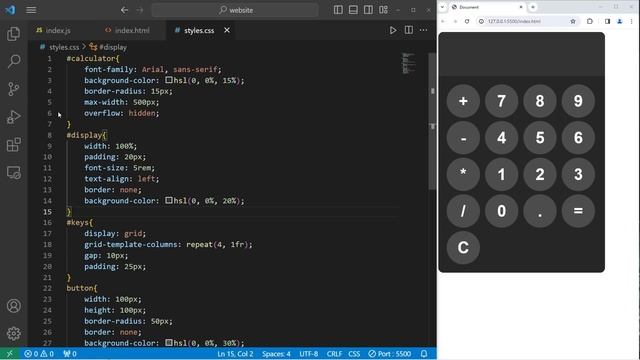The image size is (640, 360).
Task: Click the #keys selector on line 16
Action: coord(78,223)
